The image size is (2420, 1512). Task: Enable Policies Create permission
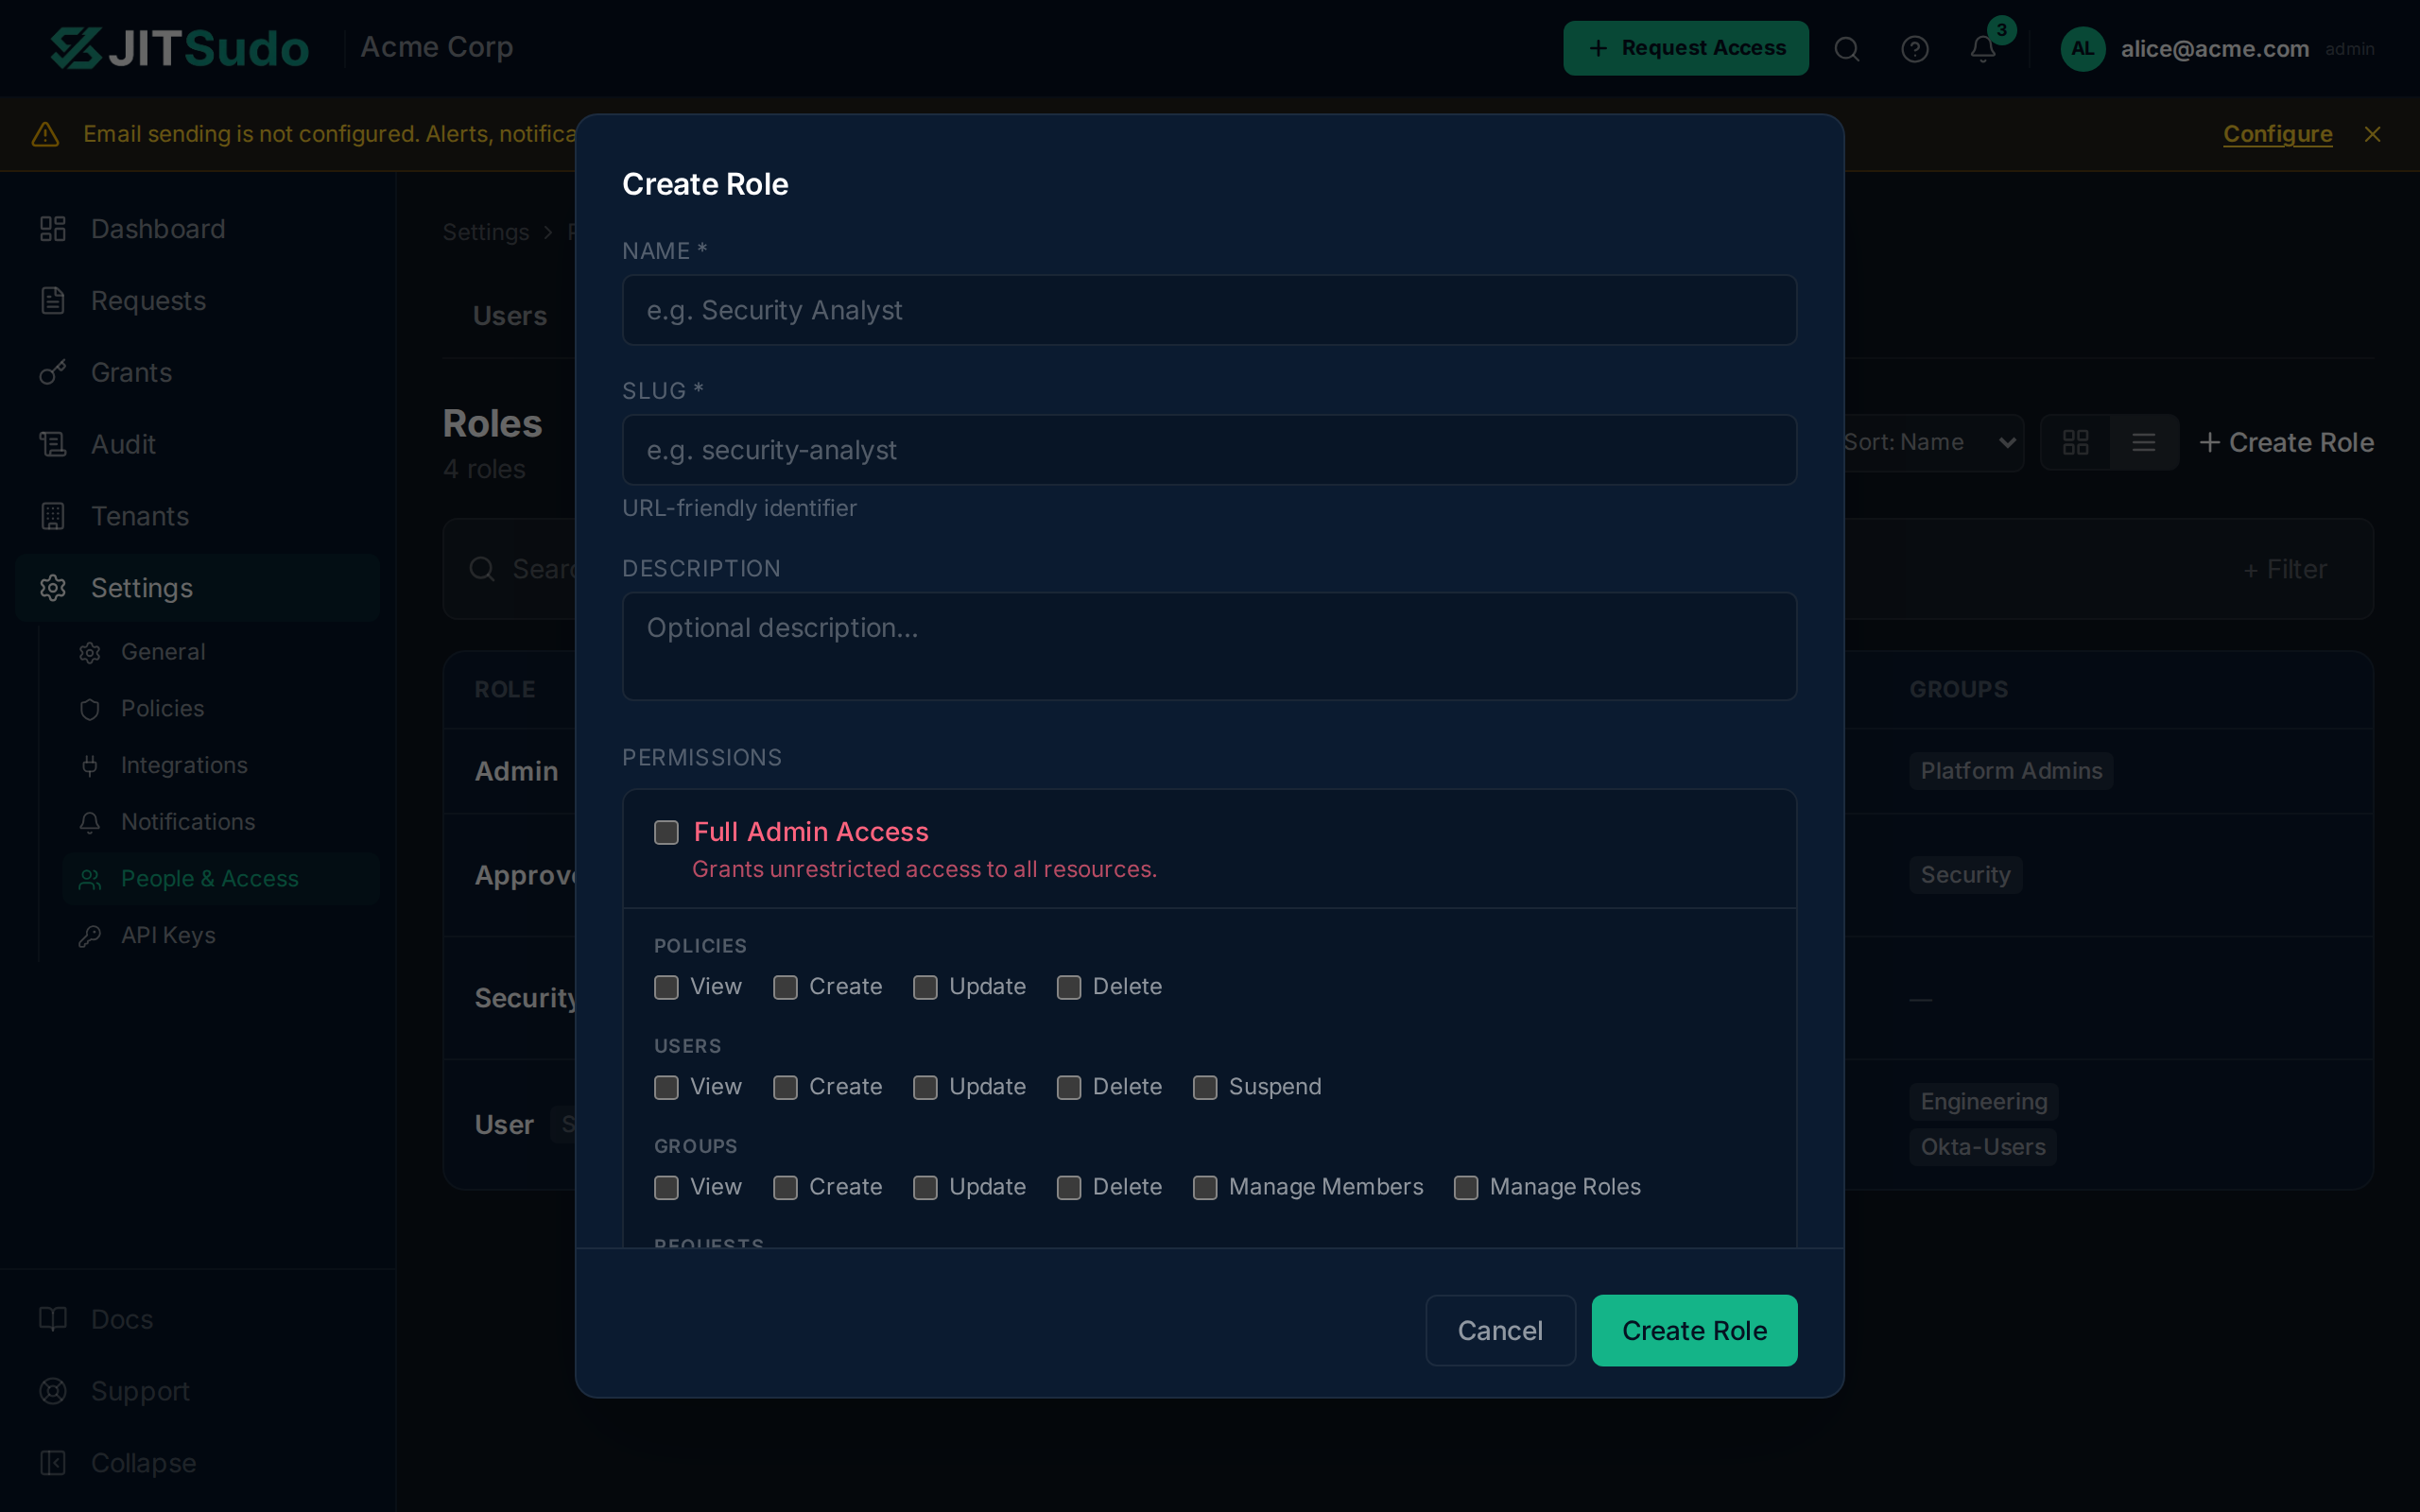tap(785, 987)
